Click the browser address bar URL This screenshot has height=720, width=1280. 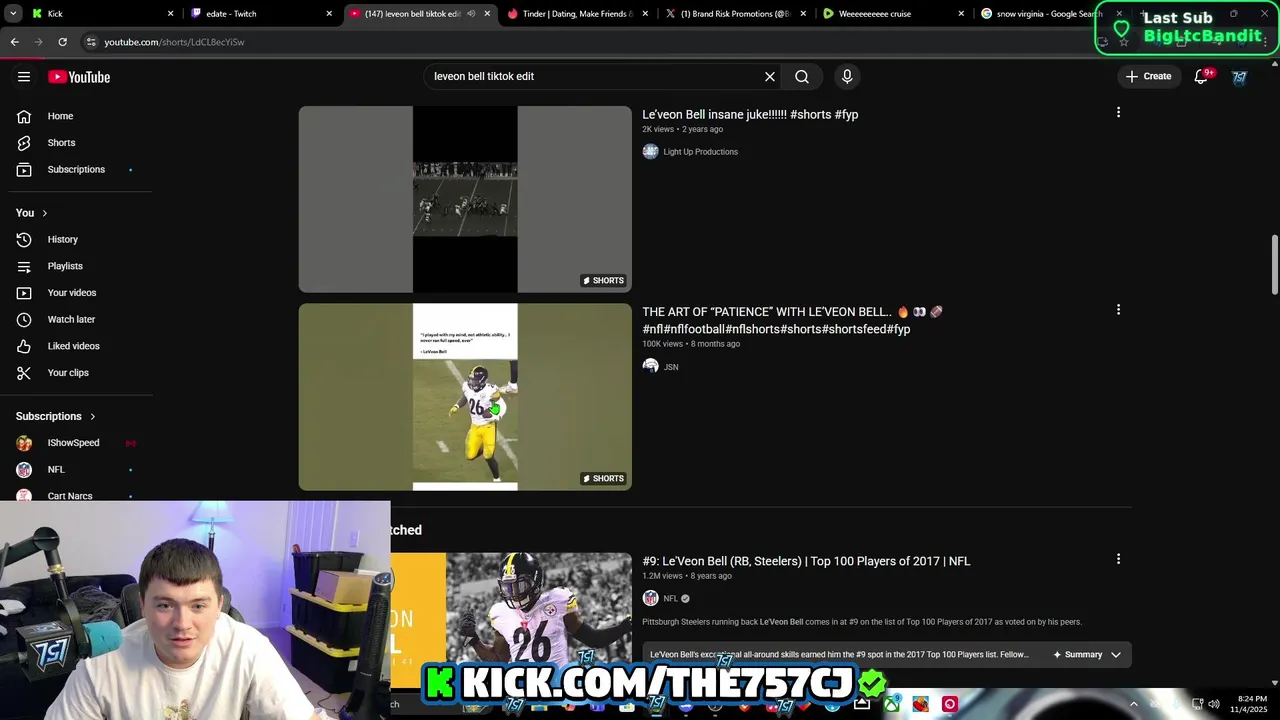tap(174, 42)
